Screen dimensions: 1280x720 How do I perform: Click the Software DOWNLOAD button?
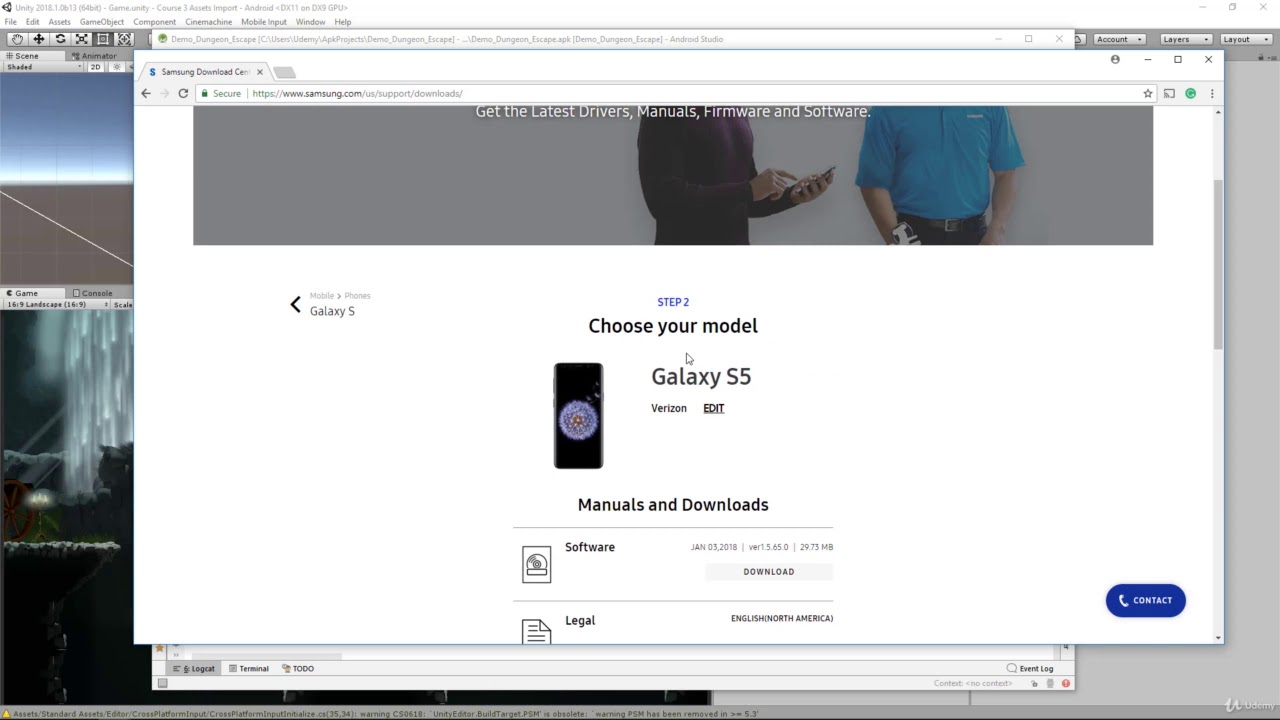point(769,572)
